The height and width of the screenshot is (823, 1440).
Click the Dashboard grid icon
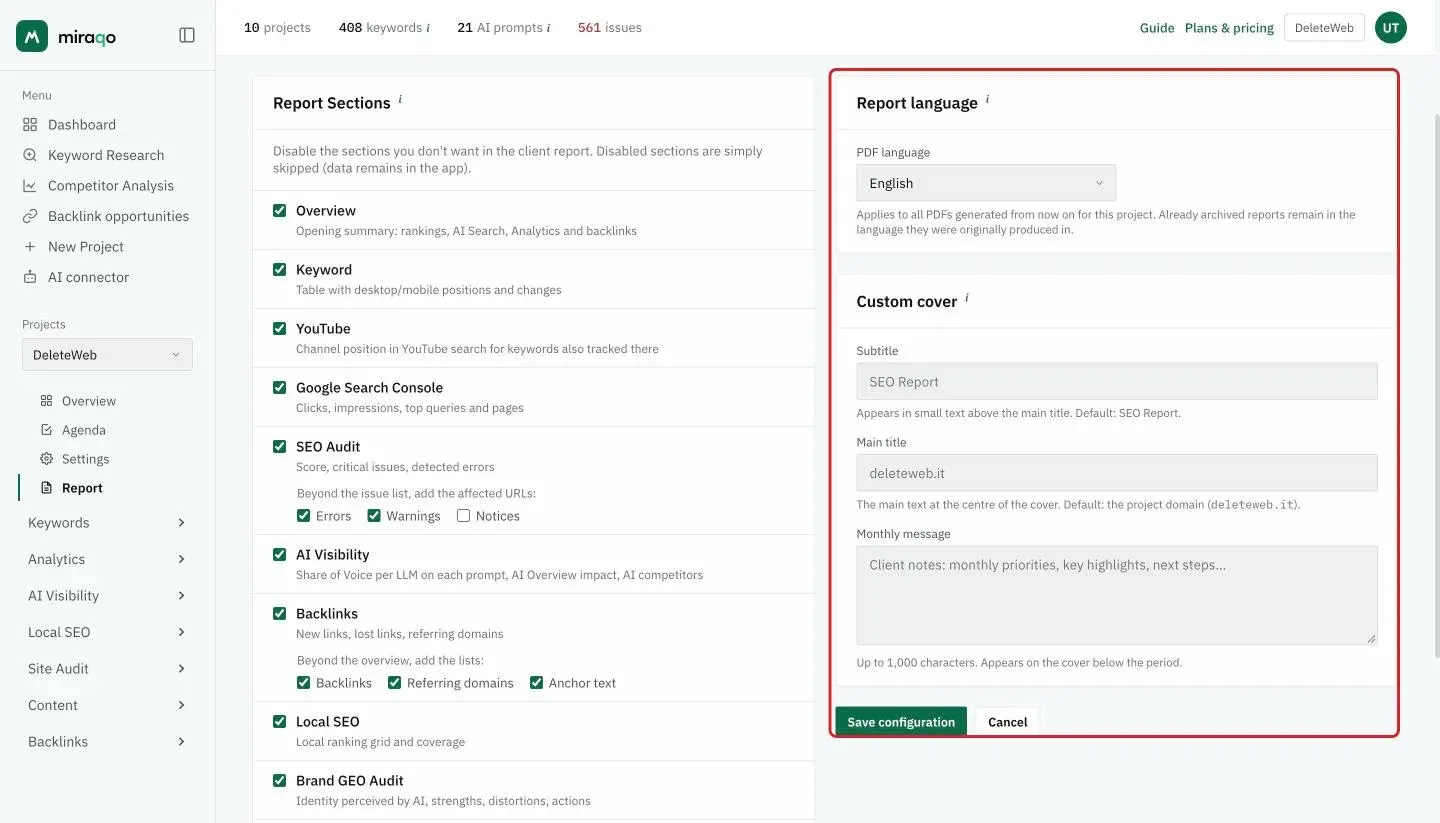coord(30,125)
